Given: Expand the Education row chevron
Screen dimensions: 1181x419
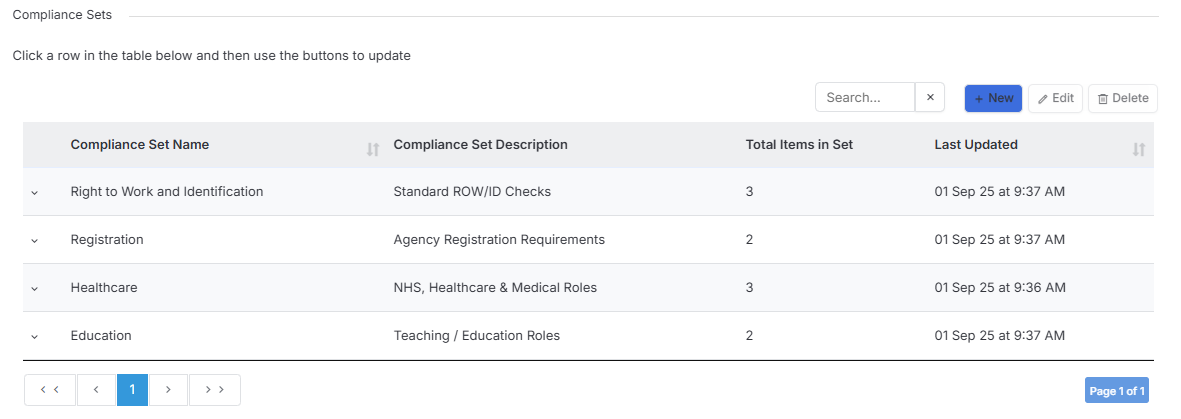Looking at the screenshot, I should [x=34, y=336].
